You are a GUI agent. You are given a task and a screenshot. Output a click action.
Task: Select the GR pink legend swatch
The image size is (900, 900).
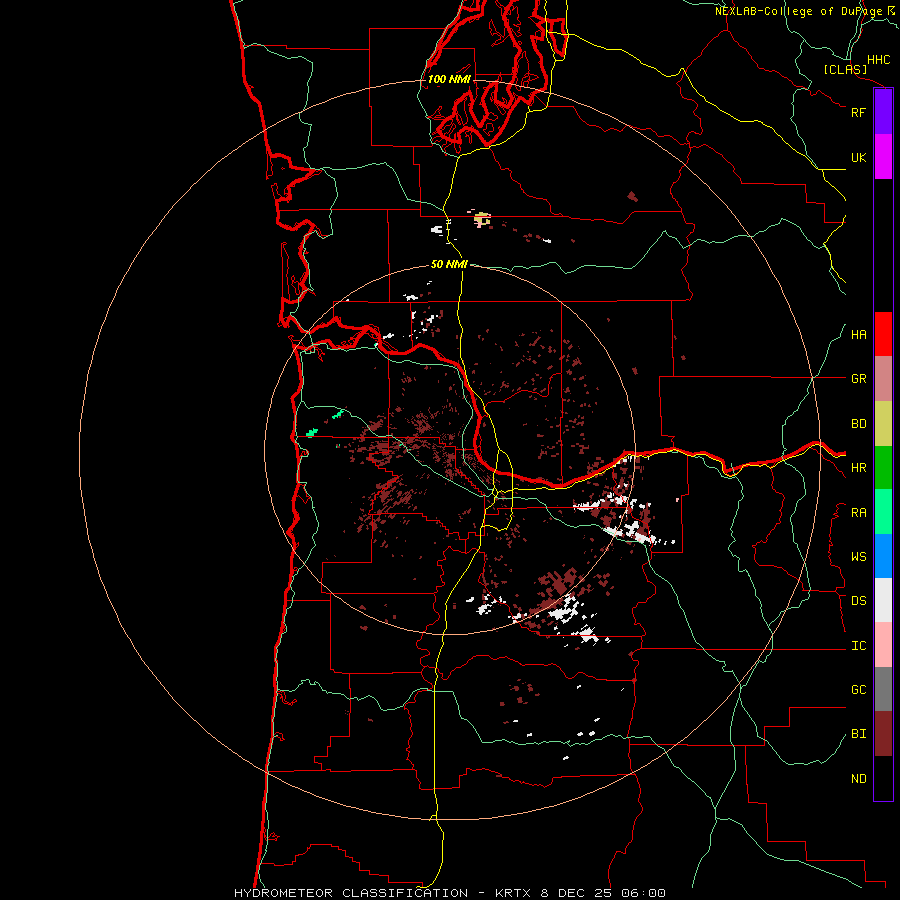tap(883, 379)
